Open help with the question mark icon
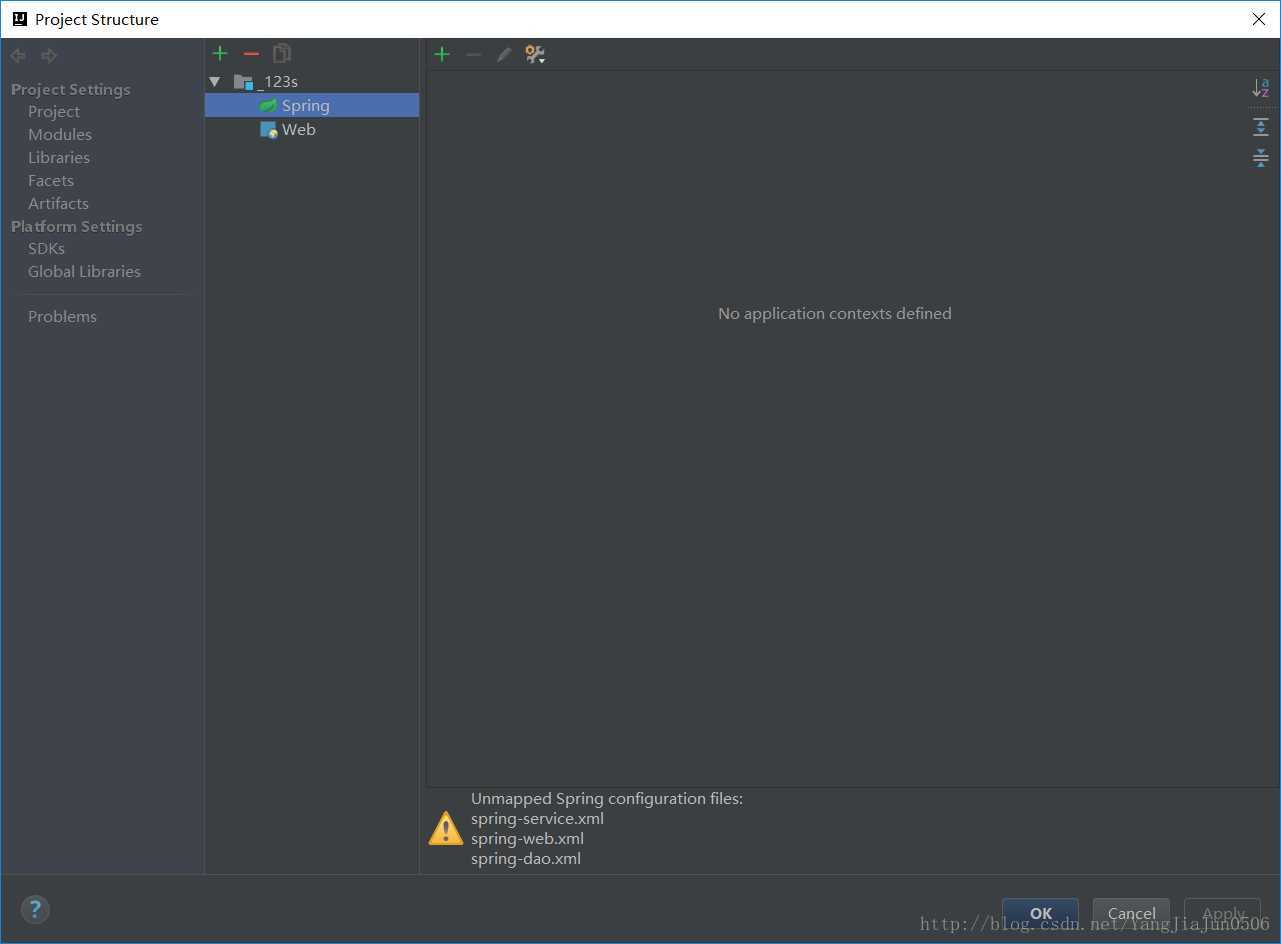The width and height of the screenshot is (1281, 944). [x=35, y=909]
